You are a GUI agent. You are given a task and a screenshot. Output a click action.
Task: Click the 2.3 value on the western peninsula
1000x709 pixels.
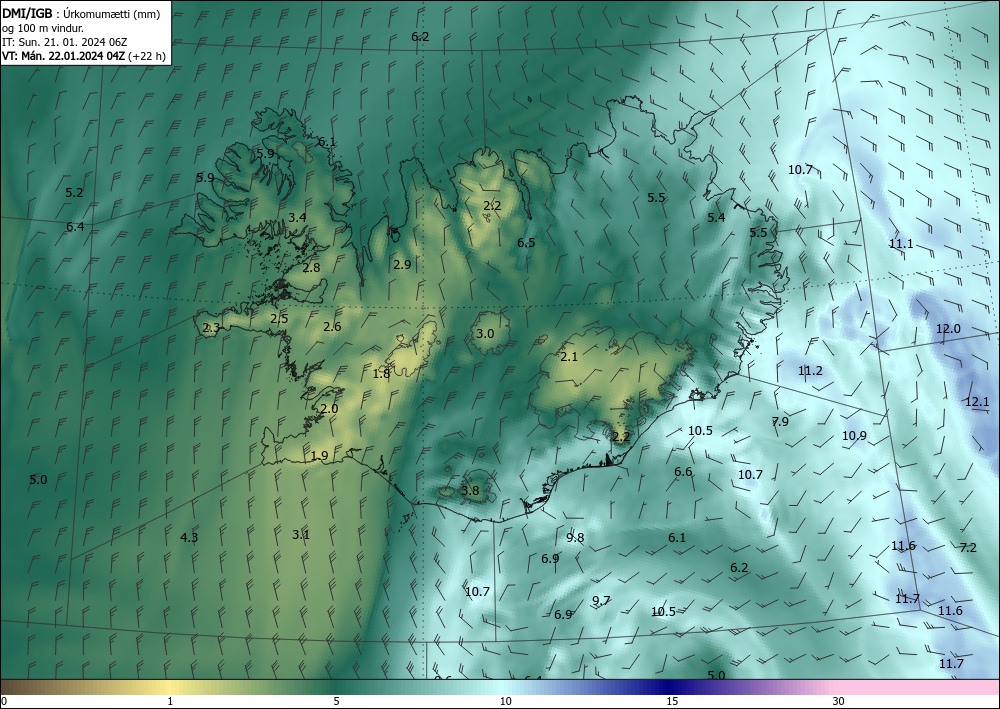point(211,328)
